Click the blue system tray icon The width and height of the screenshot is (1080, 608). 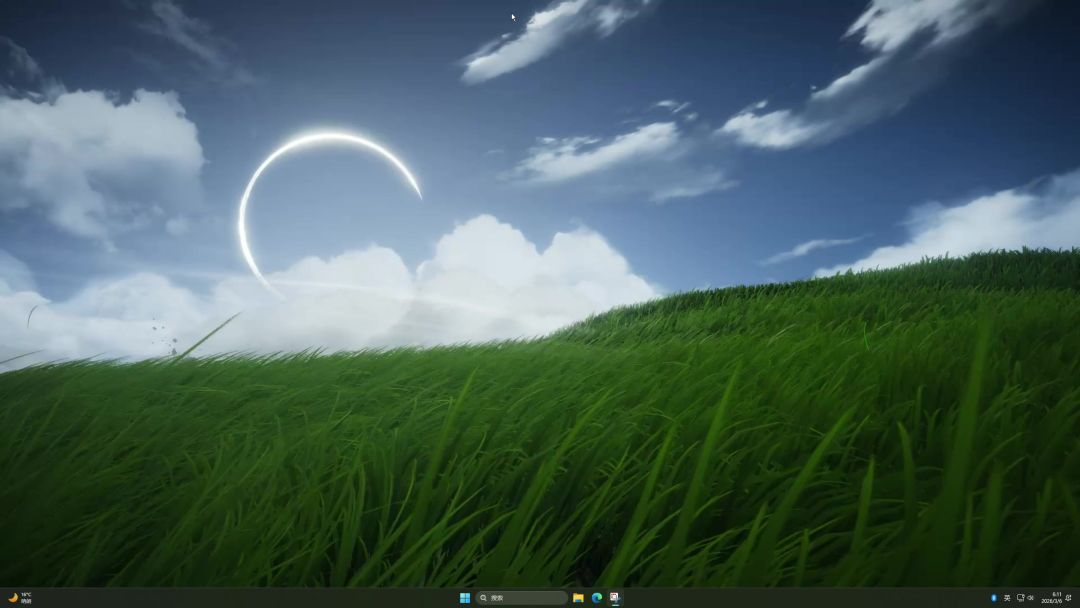[x=993, y=598]
